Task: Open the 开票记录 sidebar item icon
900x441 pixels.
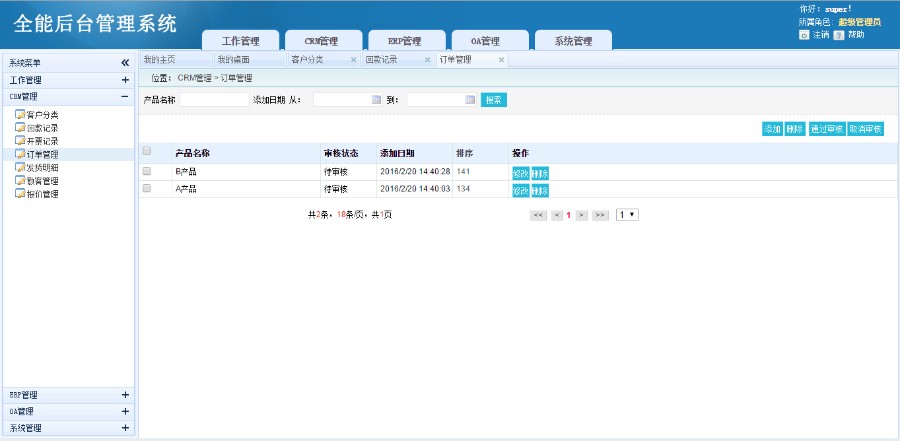Action: click(x=20, y=141)
